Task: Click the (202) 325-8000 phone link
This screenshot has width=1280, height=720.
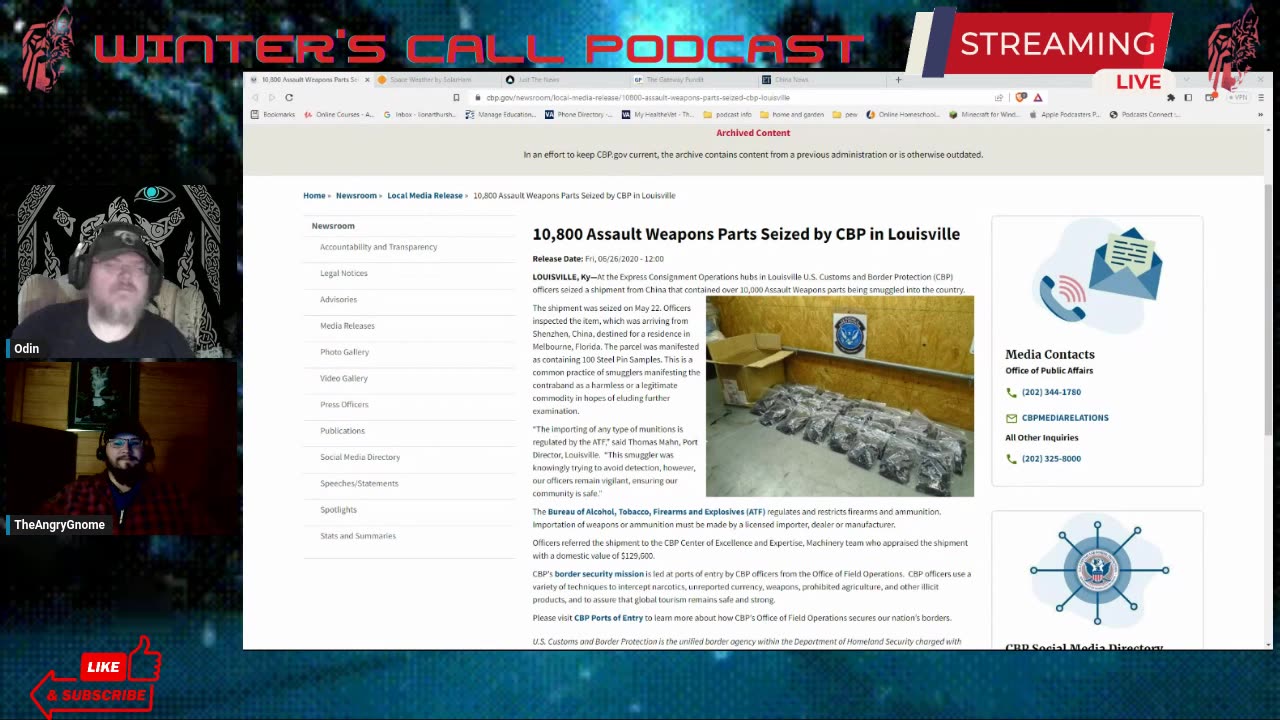Action: point(1051,459)
